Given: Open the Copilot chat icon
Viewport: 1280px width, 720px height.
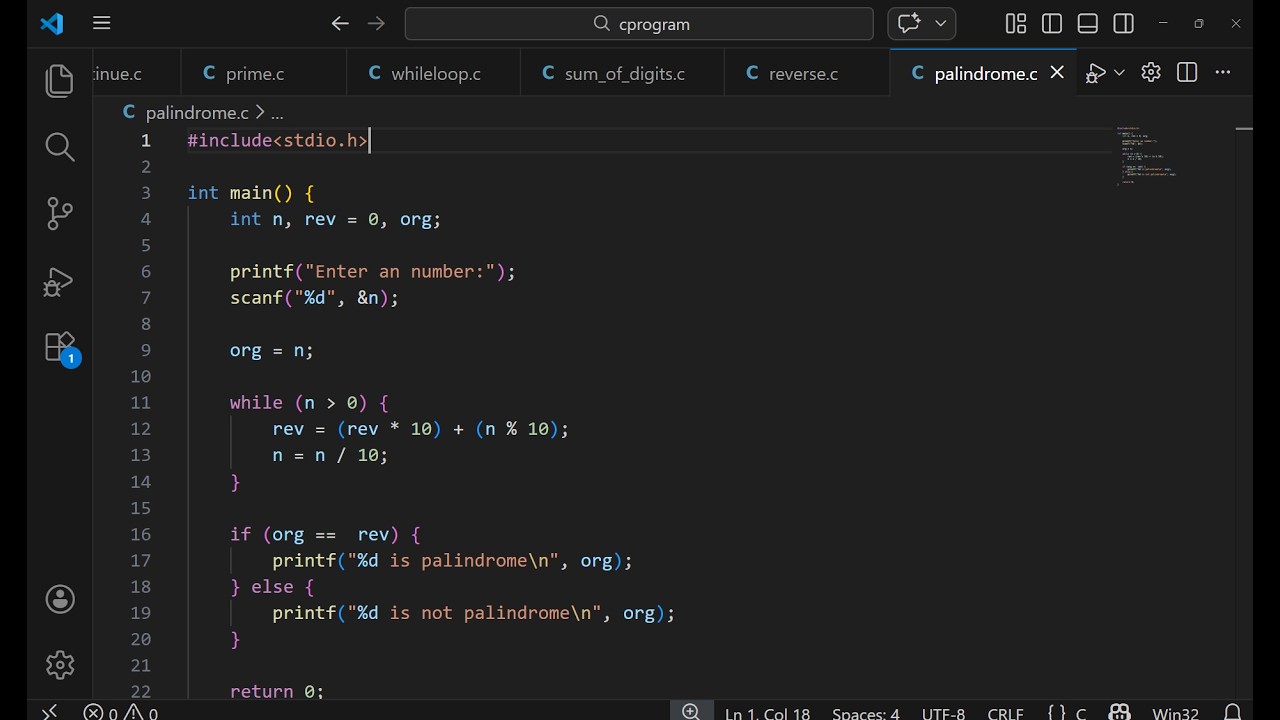Looking at the screenshot, I should pos(909,23).
